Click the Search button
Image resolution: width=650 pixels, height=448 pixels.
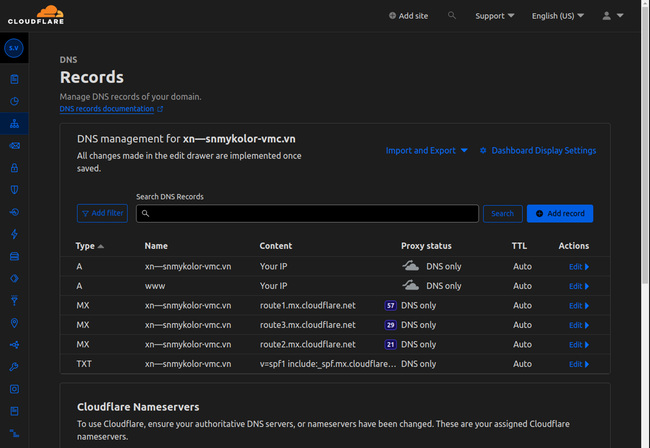tap(502, 213)
